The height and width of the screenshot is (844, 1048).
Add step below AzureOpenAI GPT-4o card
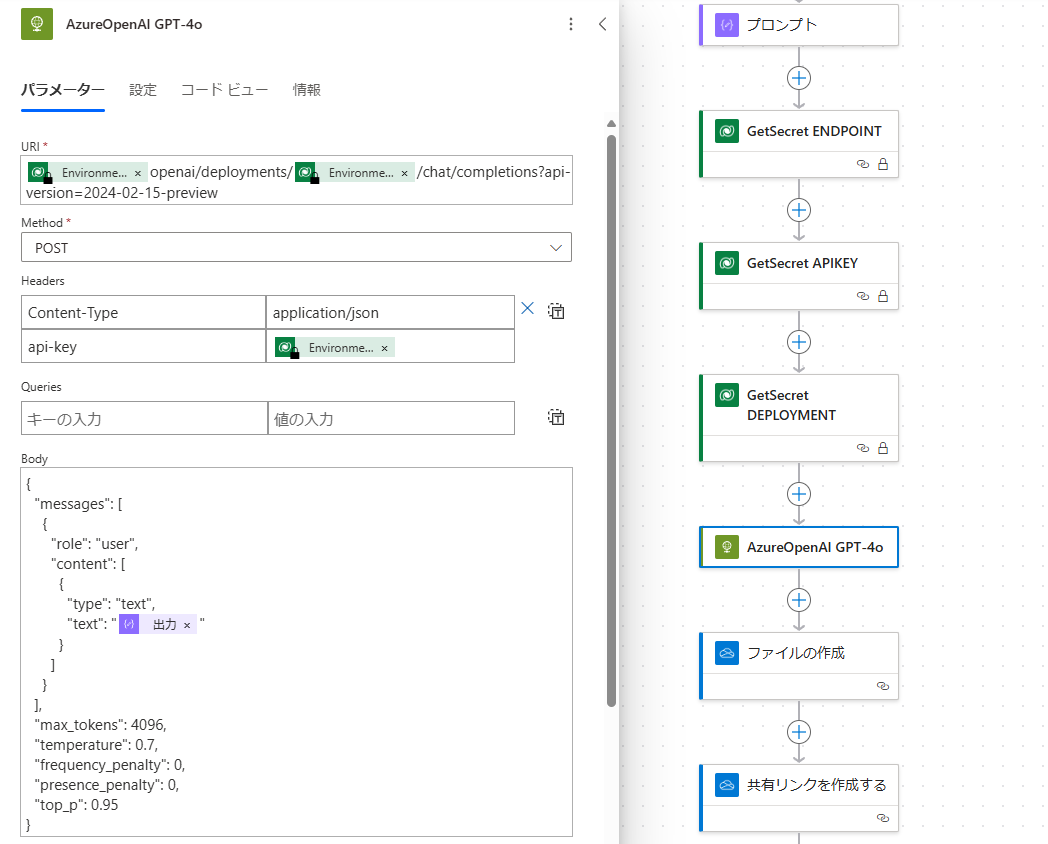799,600
